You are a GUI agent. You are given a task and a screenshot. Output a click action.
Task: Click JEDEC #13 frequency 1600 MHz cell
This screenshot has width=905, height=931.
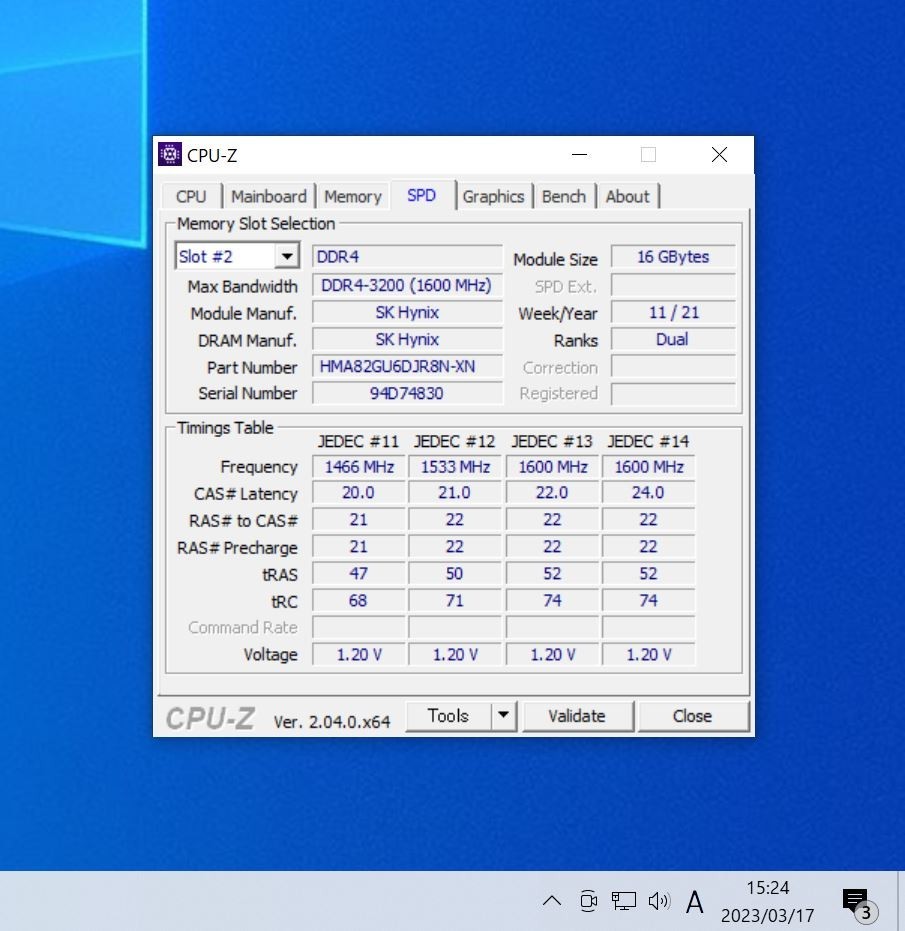tap(552, 467)
